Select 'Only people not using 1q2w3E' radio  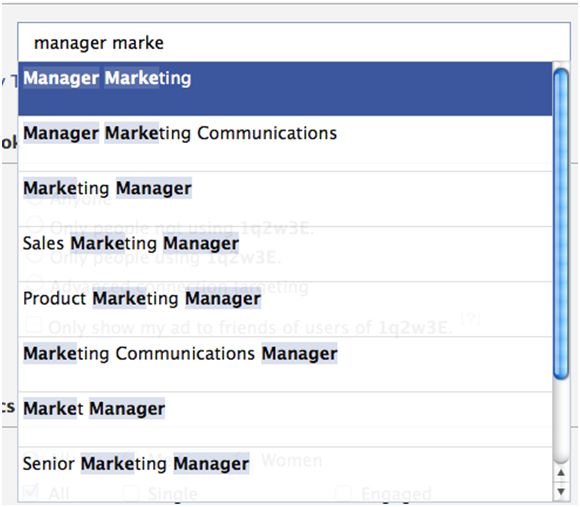(35, 224)
